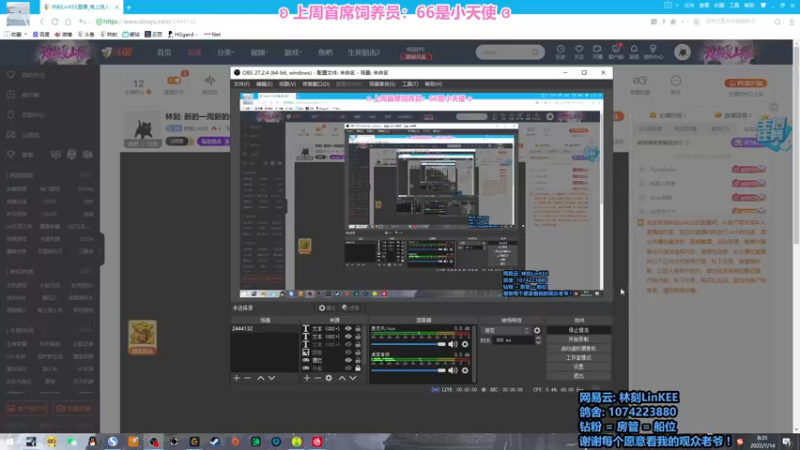Toggle lock on second 文本 (GDI+) source
The width and height of the screenshot is (800, 450).
click(358, 337)
